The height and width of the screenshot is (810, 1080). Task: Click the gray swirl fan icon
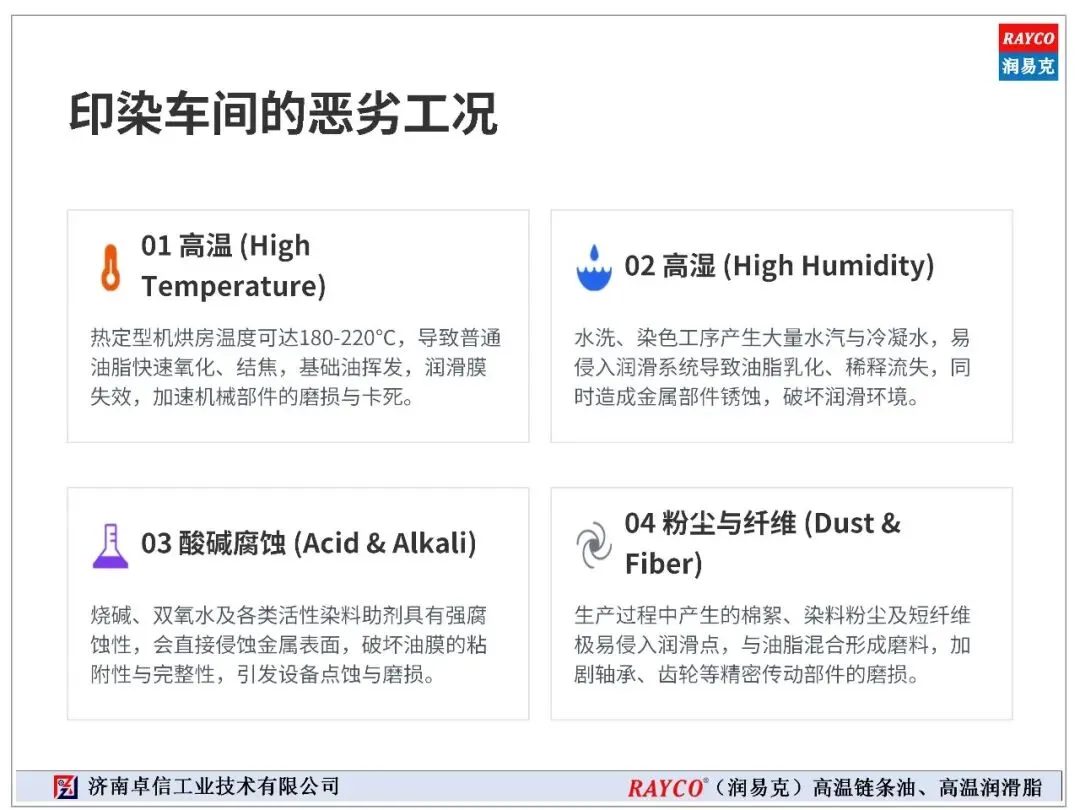tap(594, 546)
